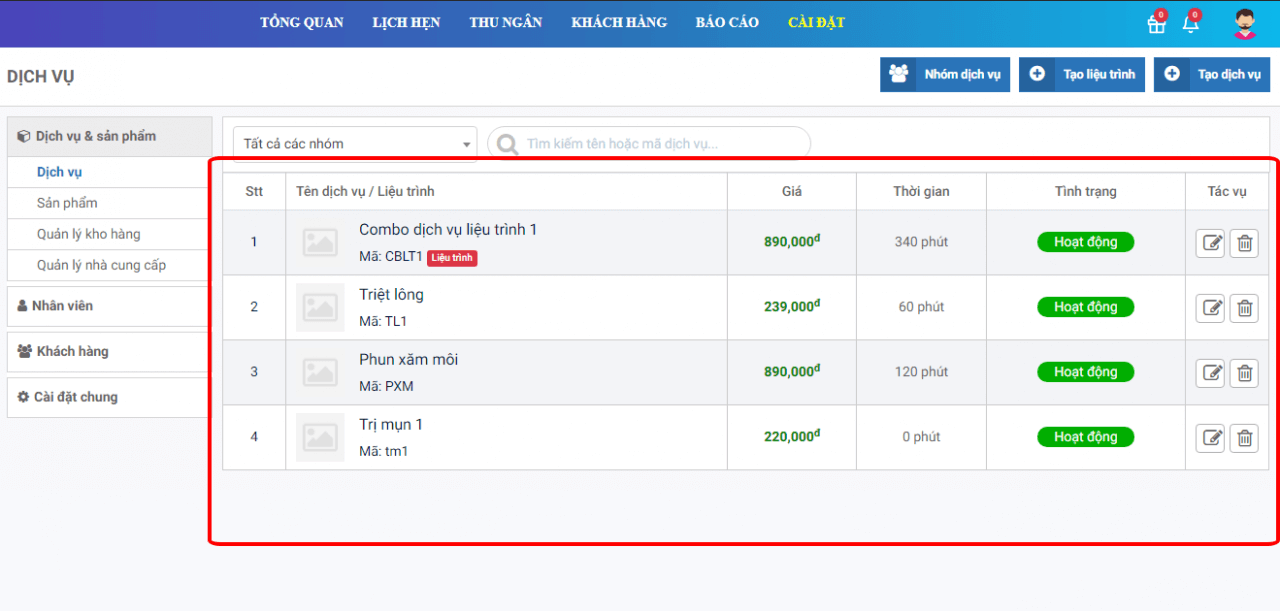Viewport: 1280px width, 611px height.
Task: Click the Tạo dịch vụ button
Action: coord(1212,75)
